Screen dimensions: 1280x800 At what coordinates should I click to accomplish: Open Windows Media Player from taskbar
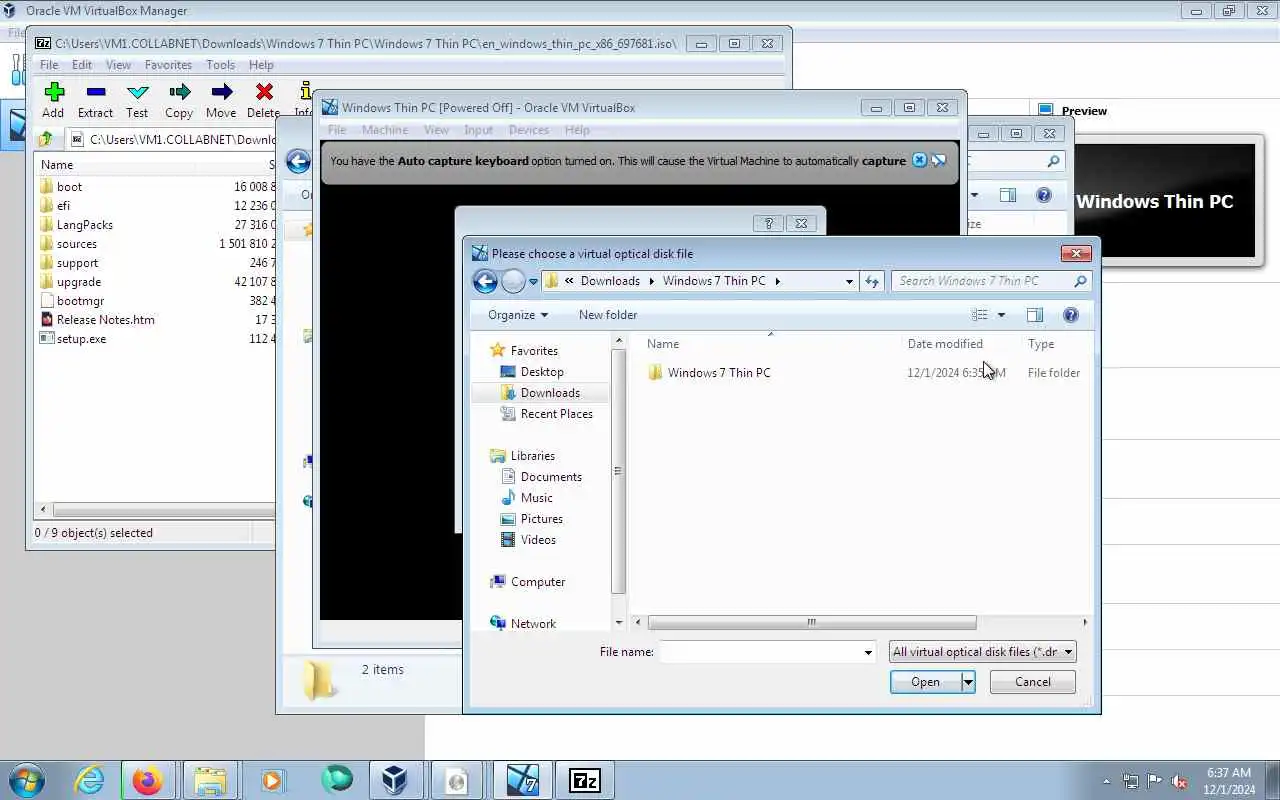(x=272, y=780)
